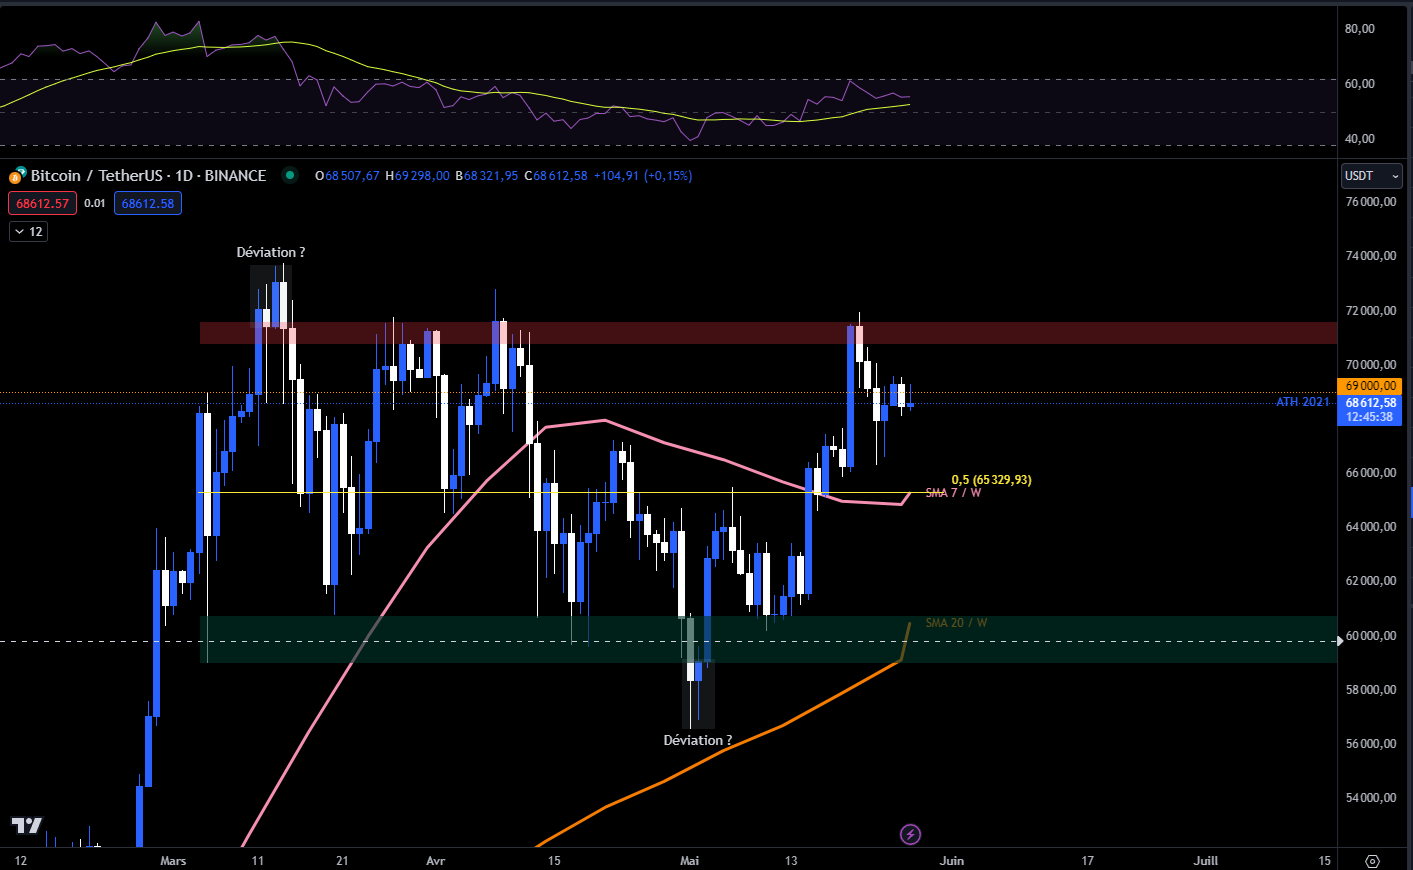The image size is (1413, 870).
Task: Click the Bitcoin coin logo in the legend
Action: (x=17, y=175)
